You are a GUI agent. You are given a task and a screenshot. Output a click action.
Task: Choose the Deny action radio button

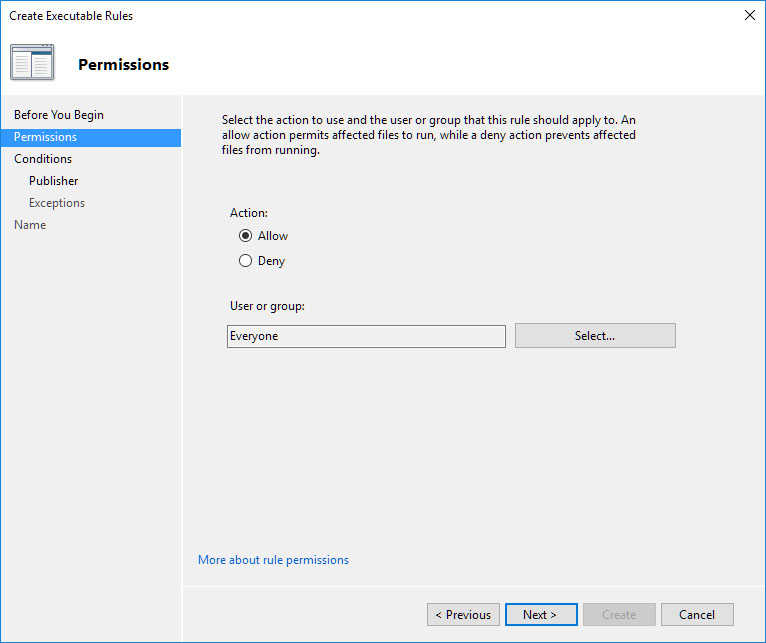coord(246,261)
